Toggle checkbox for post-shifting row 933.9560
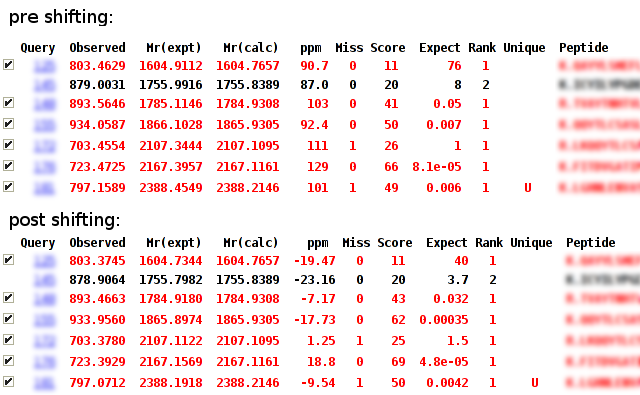The height and width of the screenshot is (395, 640). pos(9,319)
